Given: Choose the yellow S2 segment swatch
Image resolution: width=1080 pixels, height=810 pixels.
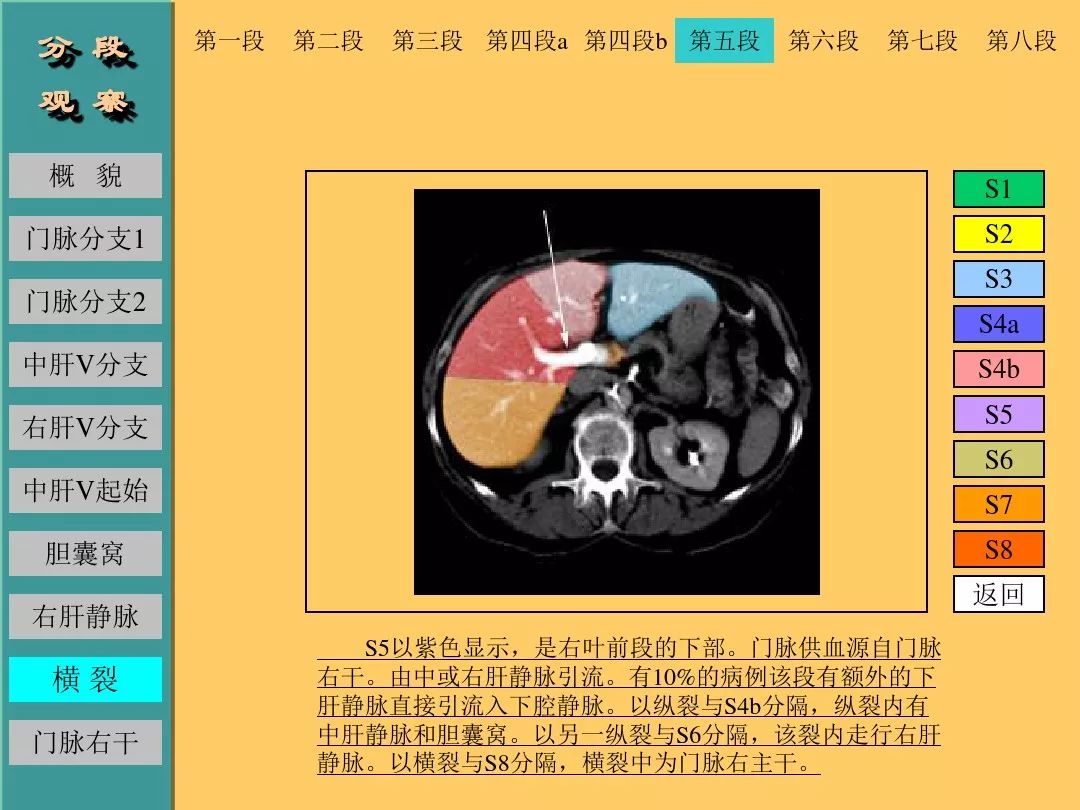Looking at the screenshot, I should [998, 234].
